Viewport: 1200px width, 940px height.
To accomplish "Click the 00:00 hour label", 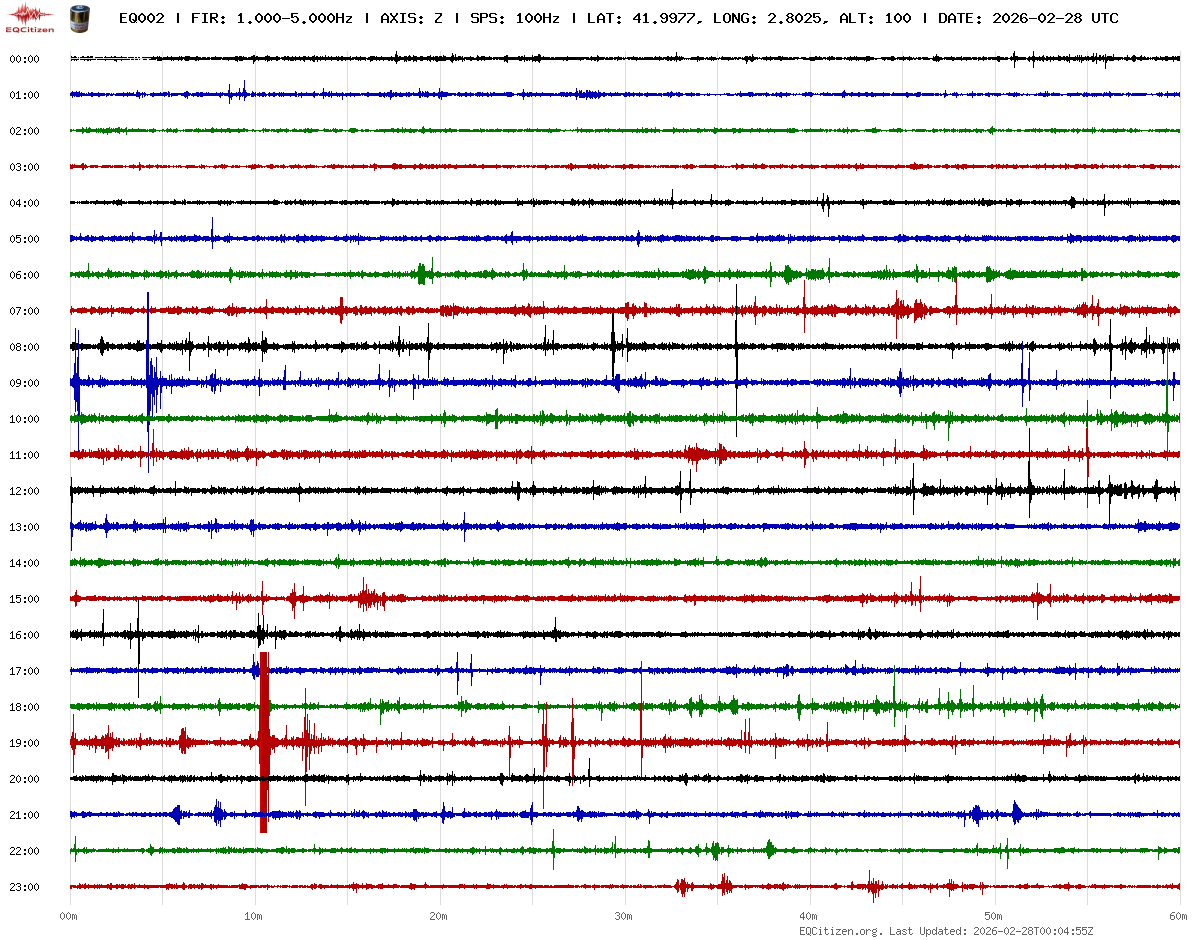I will 24,59.
